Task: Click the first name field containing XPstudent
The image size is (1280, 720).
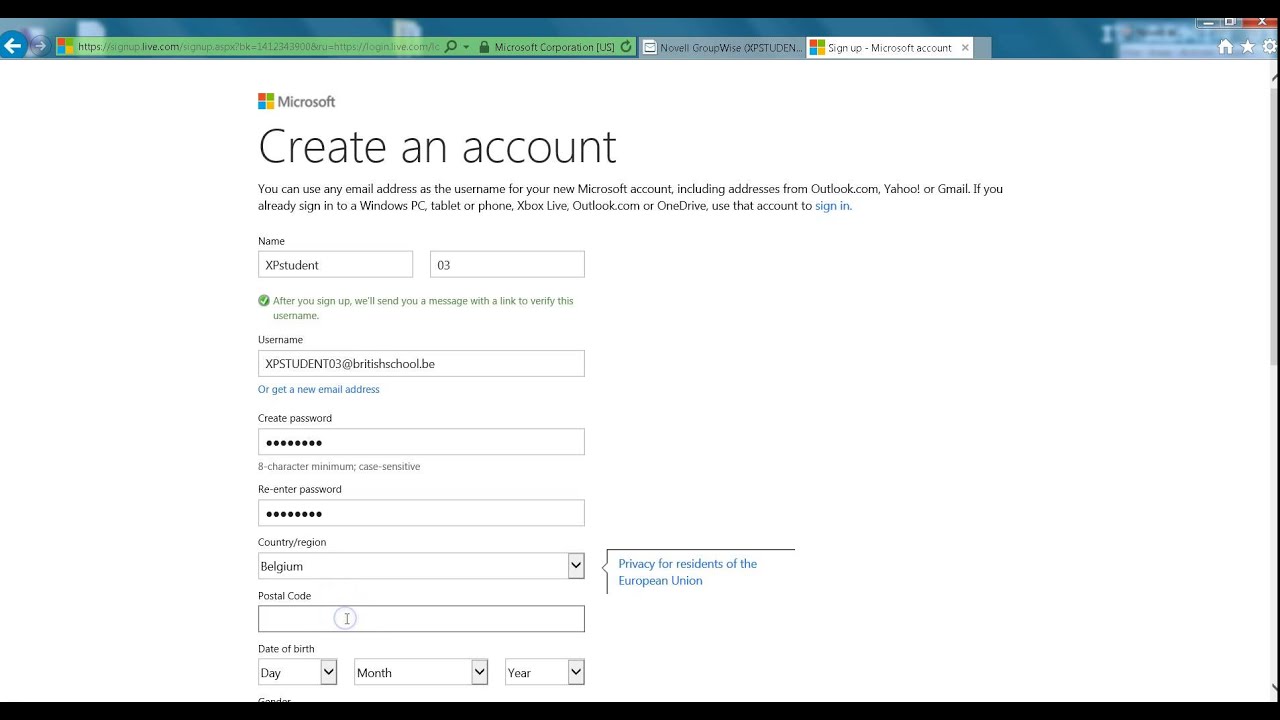Action: coord(335,265)
